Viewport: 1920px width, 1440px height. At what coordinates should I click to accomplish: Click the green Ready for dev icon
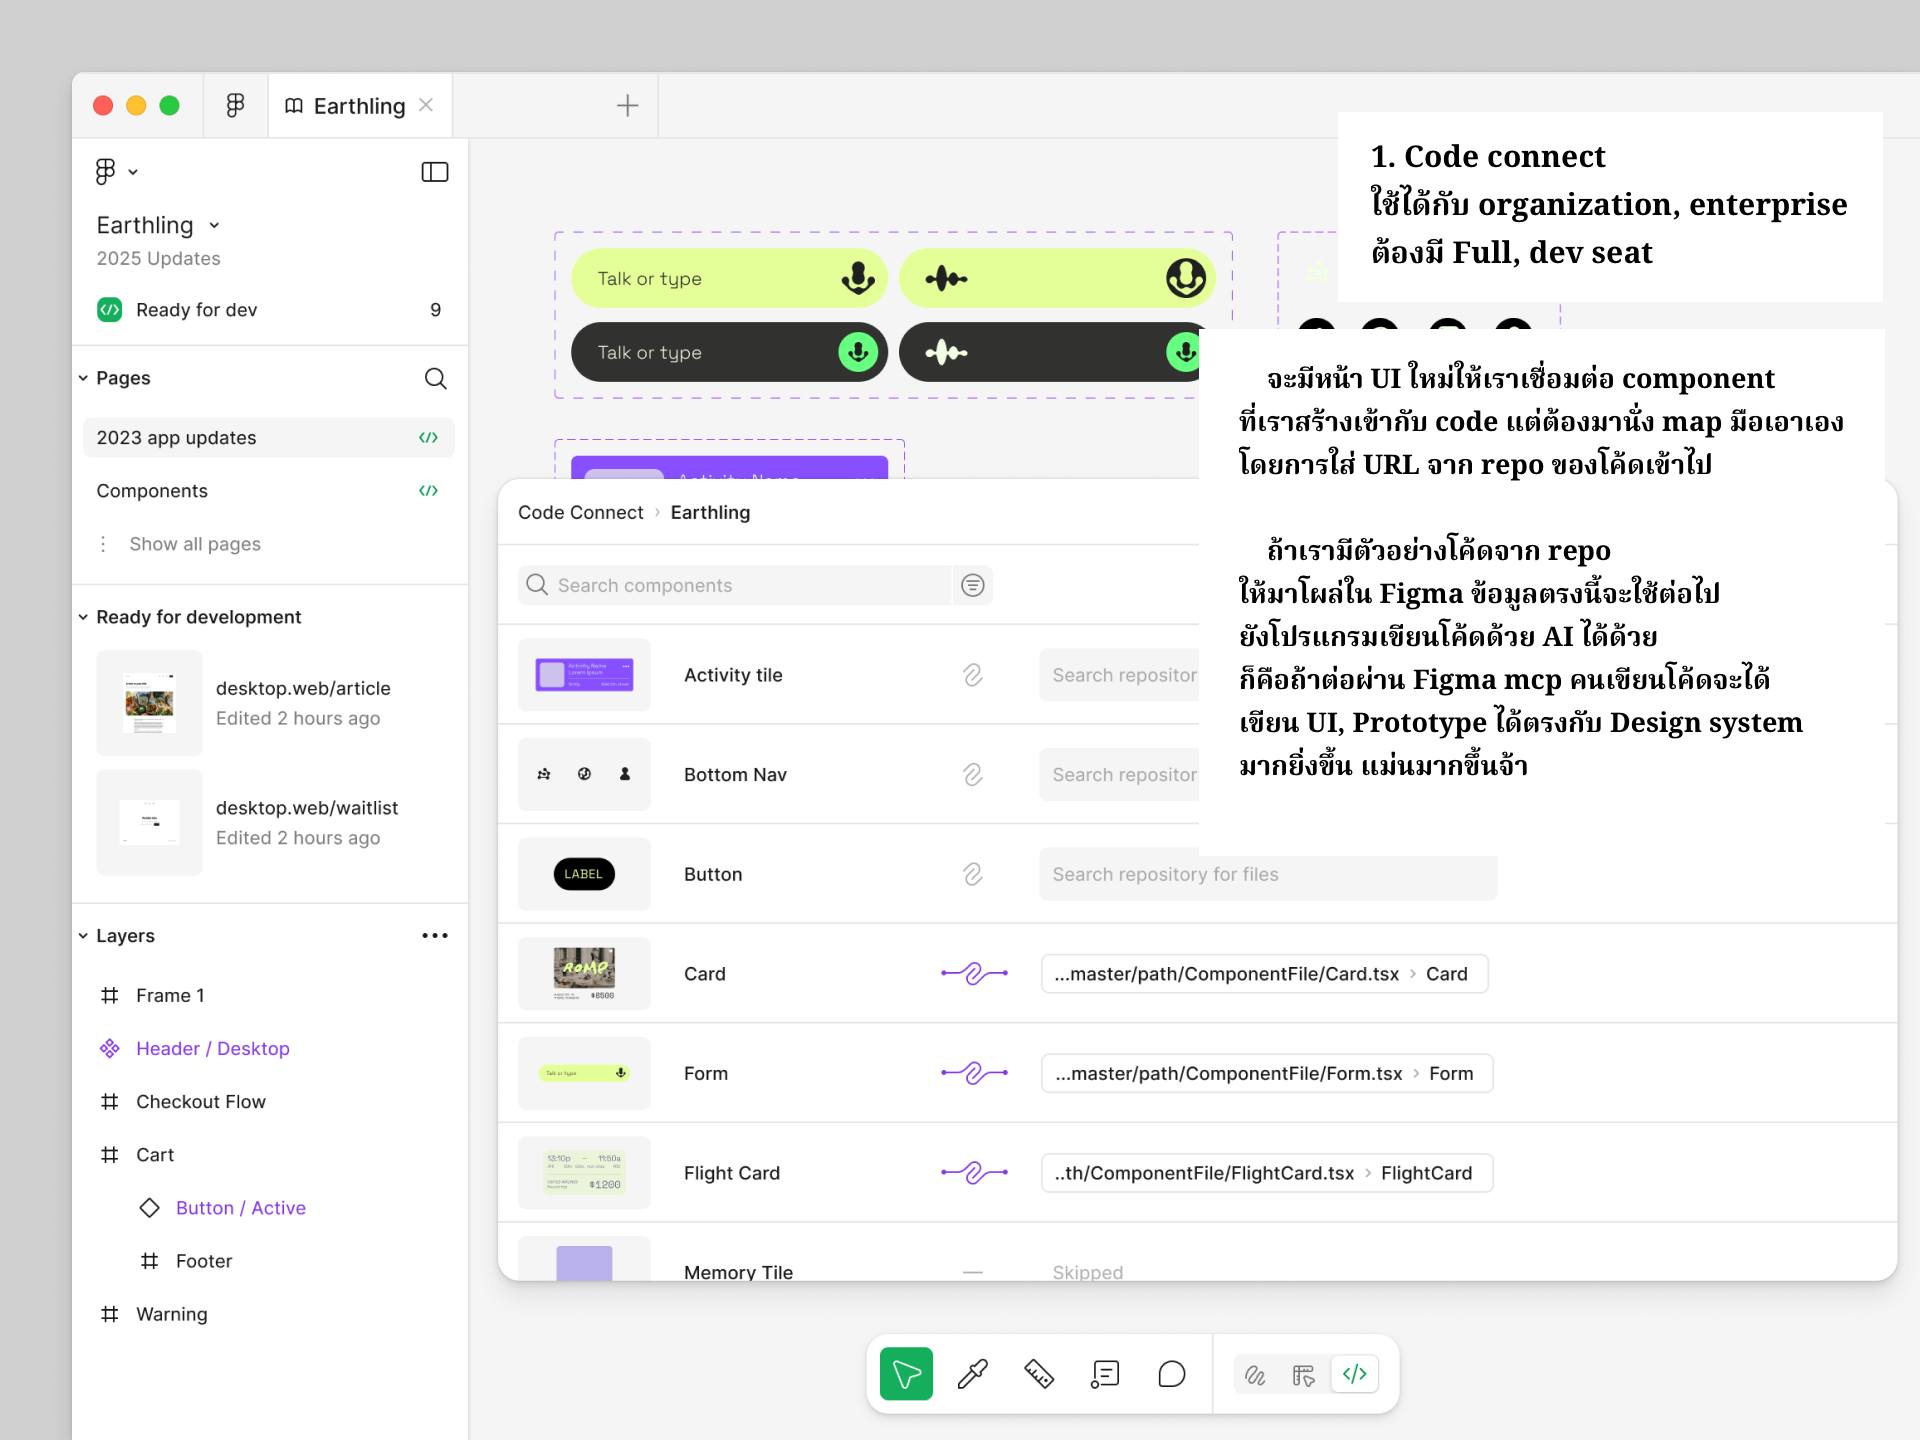[109, 310]
